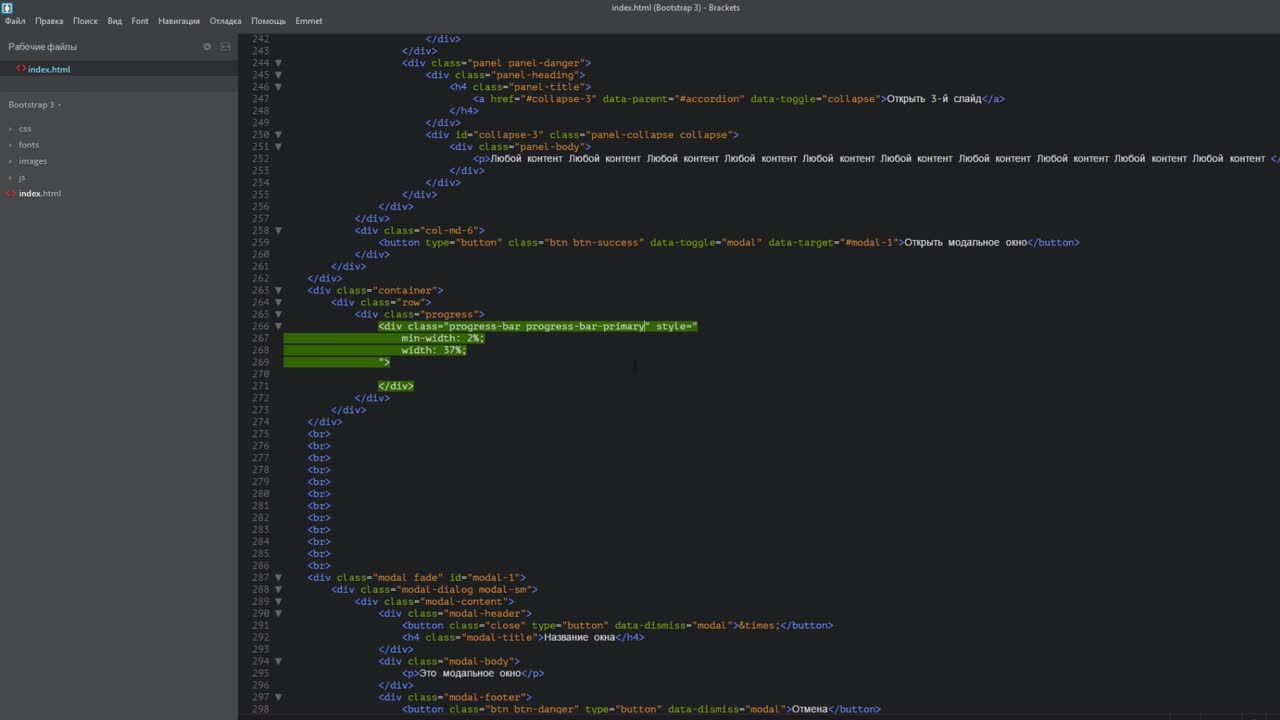Click the 'collapse-3' id value on line 250
This screenshot has width=1280, height=720.
508,135
